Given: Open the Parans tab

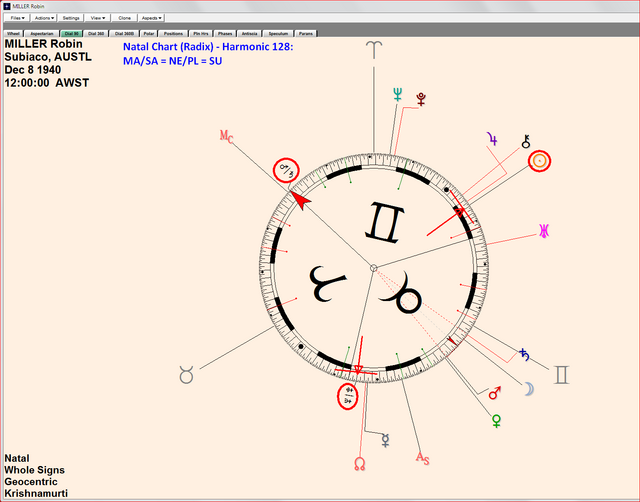Looking at the screenshot, I should (306, 33).
